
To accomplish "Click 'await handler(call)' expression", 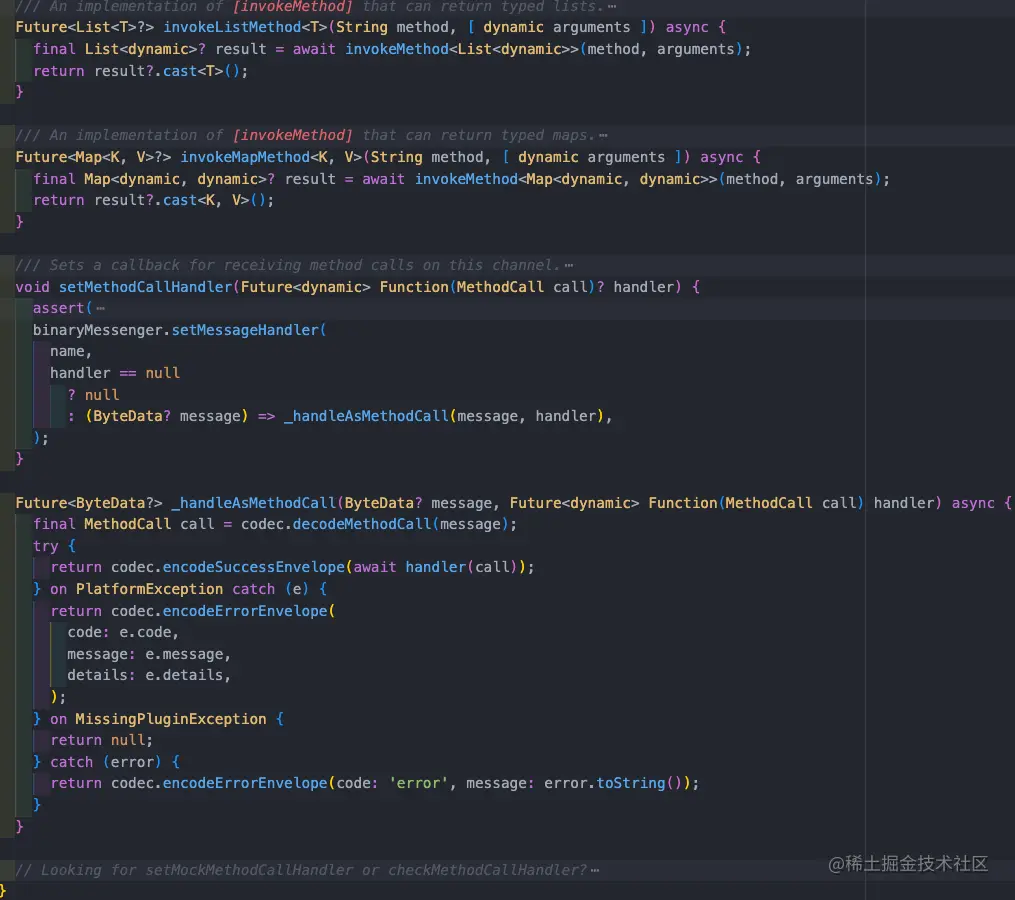I will coord(435,567).
